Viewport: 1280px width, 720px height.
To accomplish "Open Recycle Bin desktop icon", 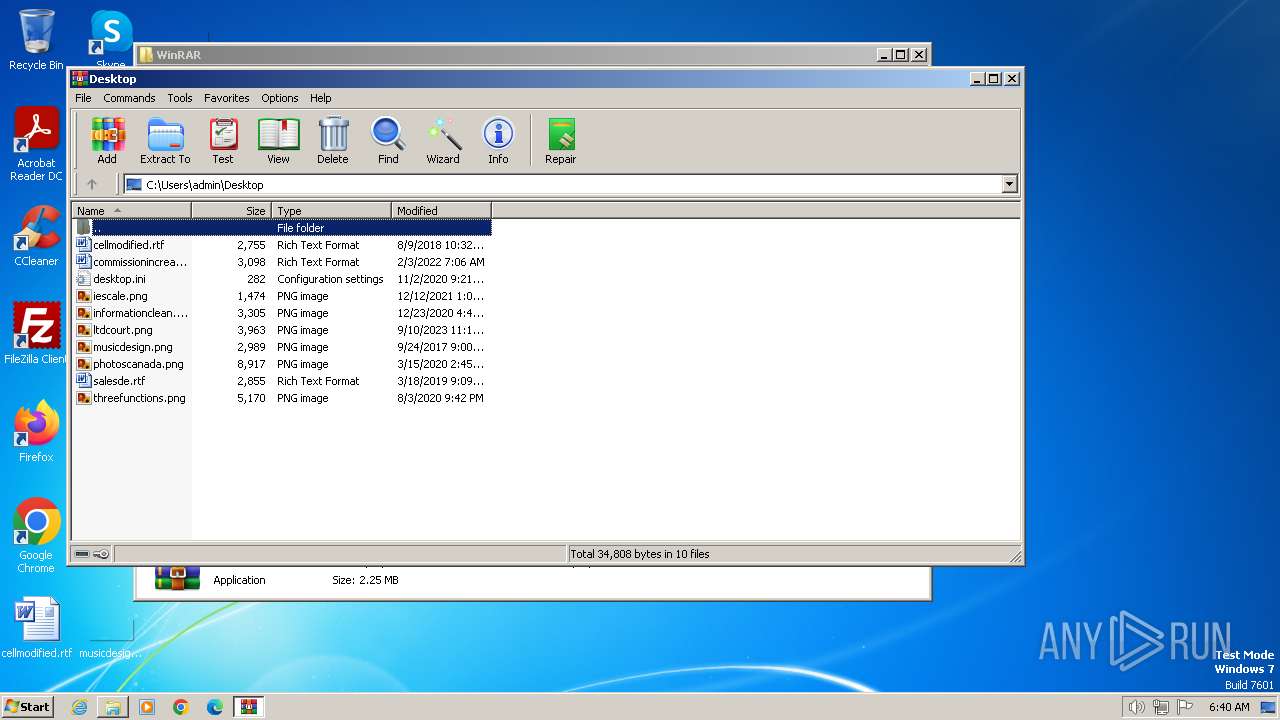I will coord(36,40).
